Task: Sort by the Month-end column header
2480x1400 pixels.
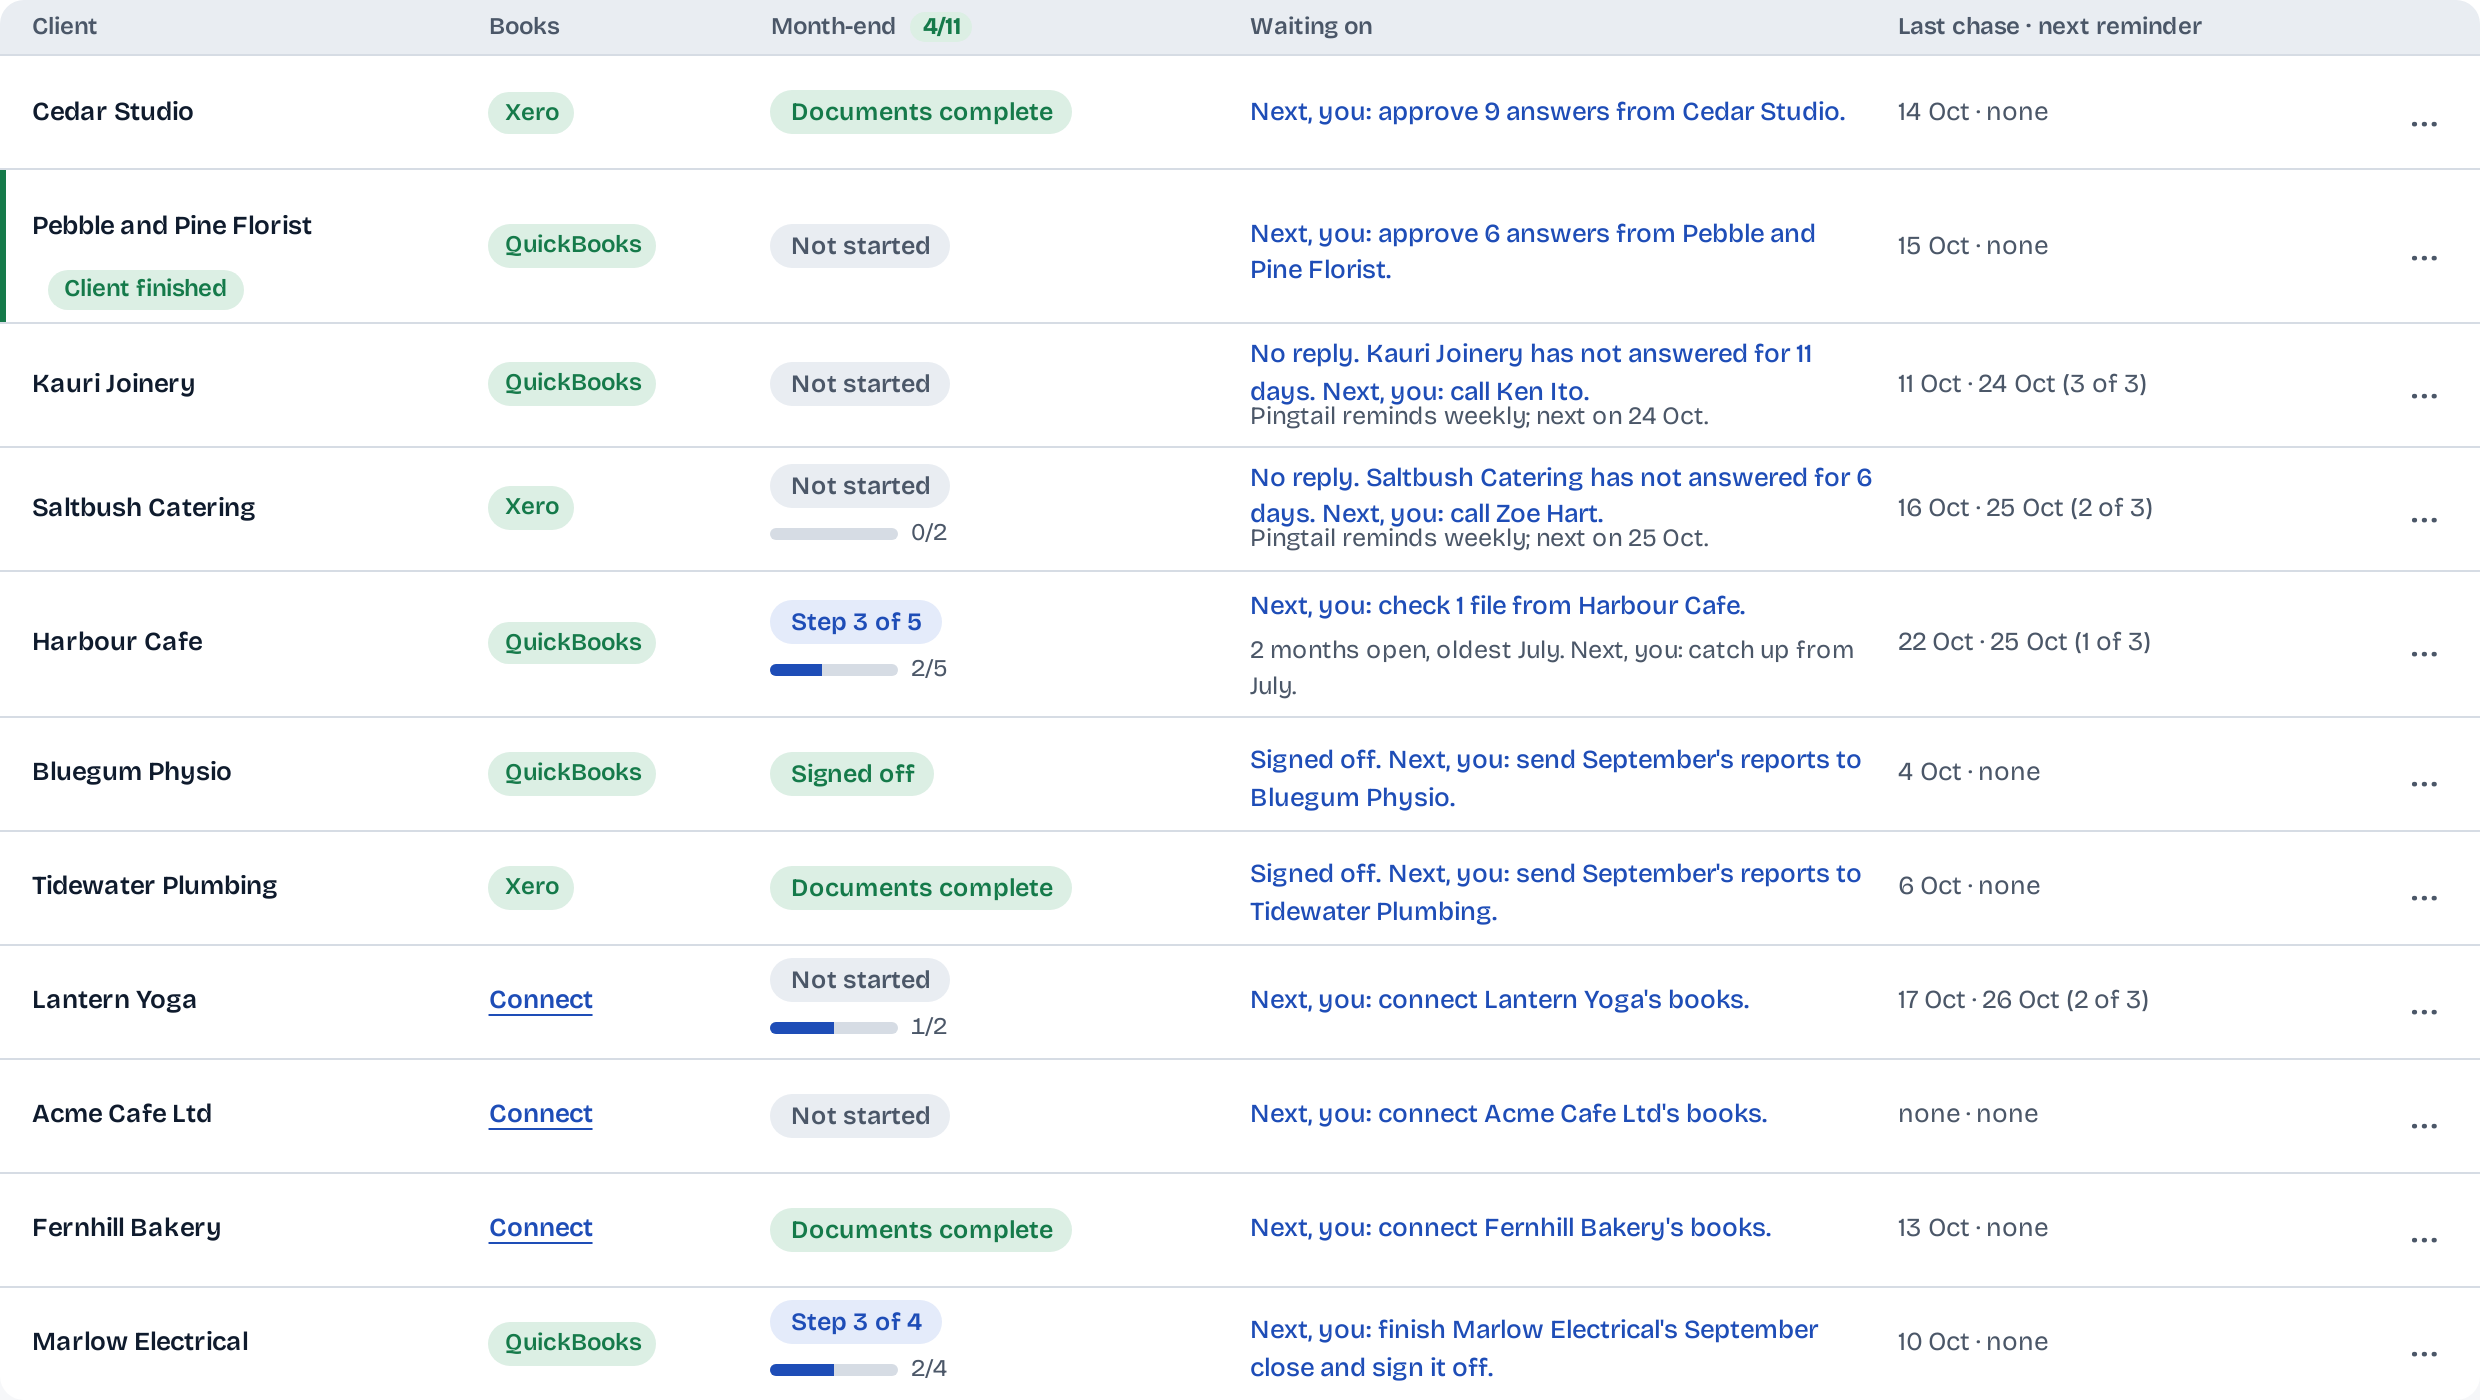Action: pos(833,26)
